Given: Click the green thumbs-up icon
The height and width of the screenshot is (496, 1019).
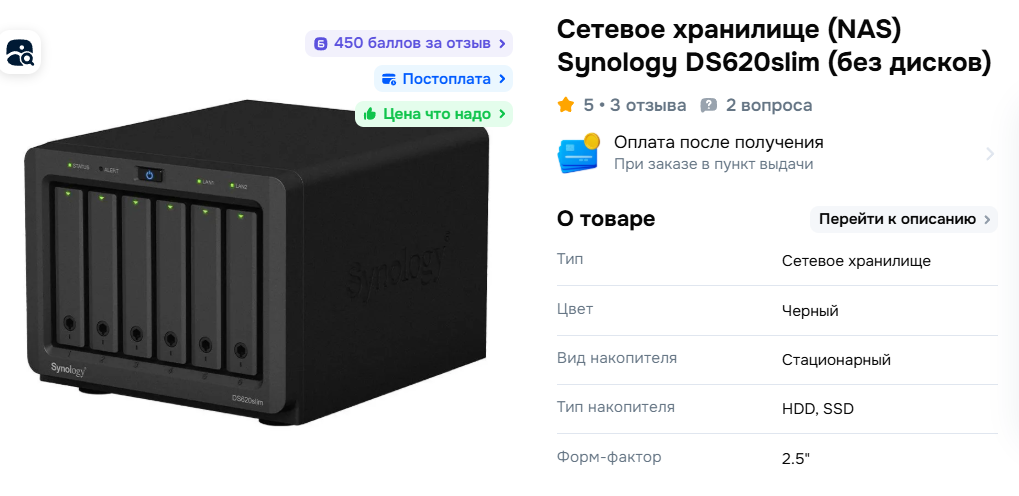Looking at the screenshot, I should tap(370, 114).
